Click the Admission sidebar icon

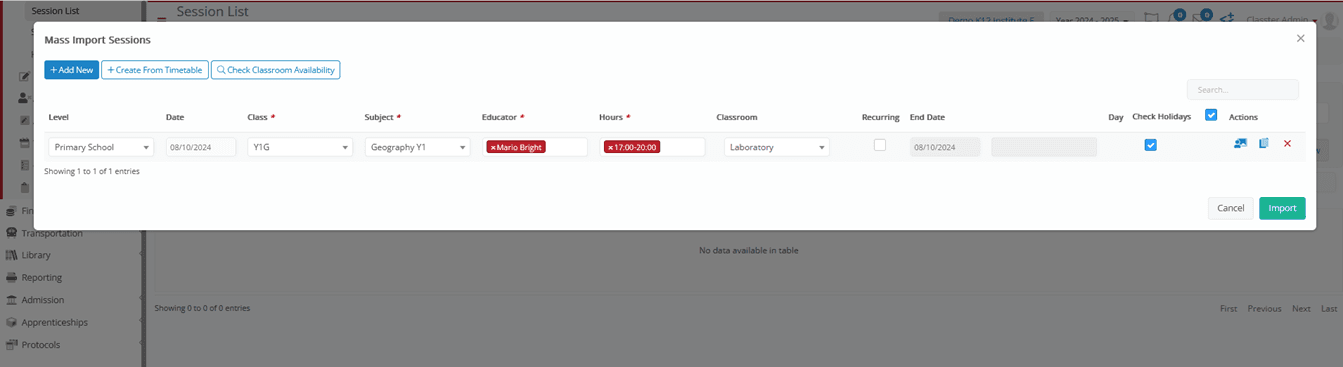point(12,300)
